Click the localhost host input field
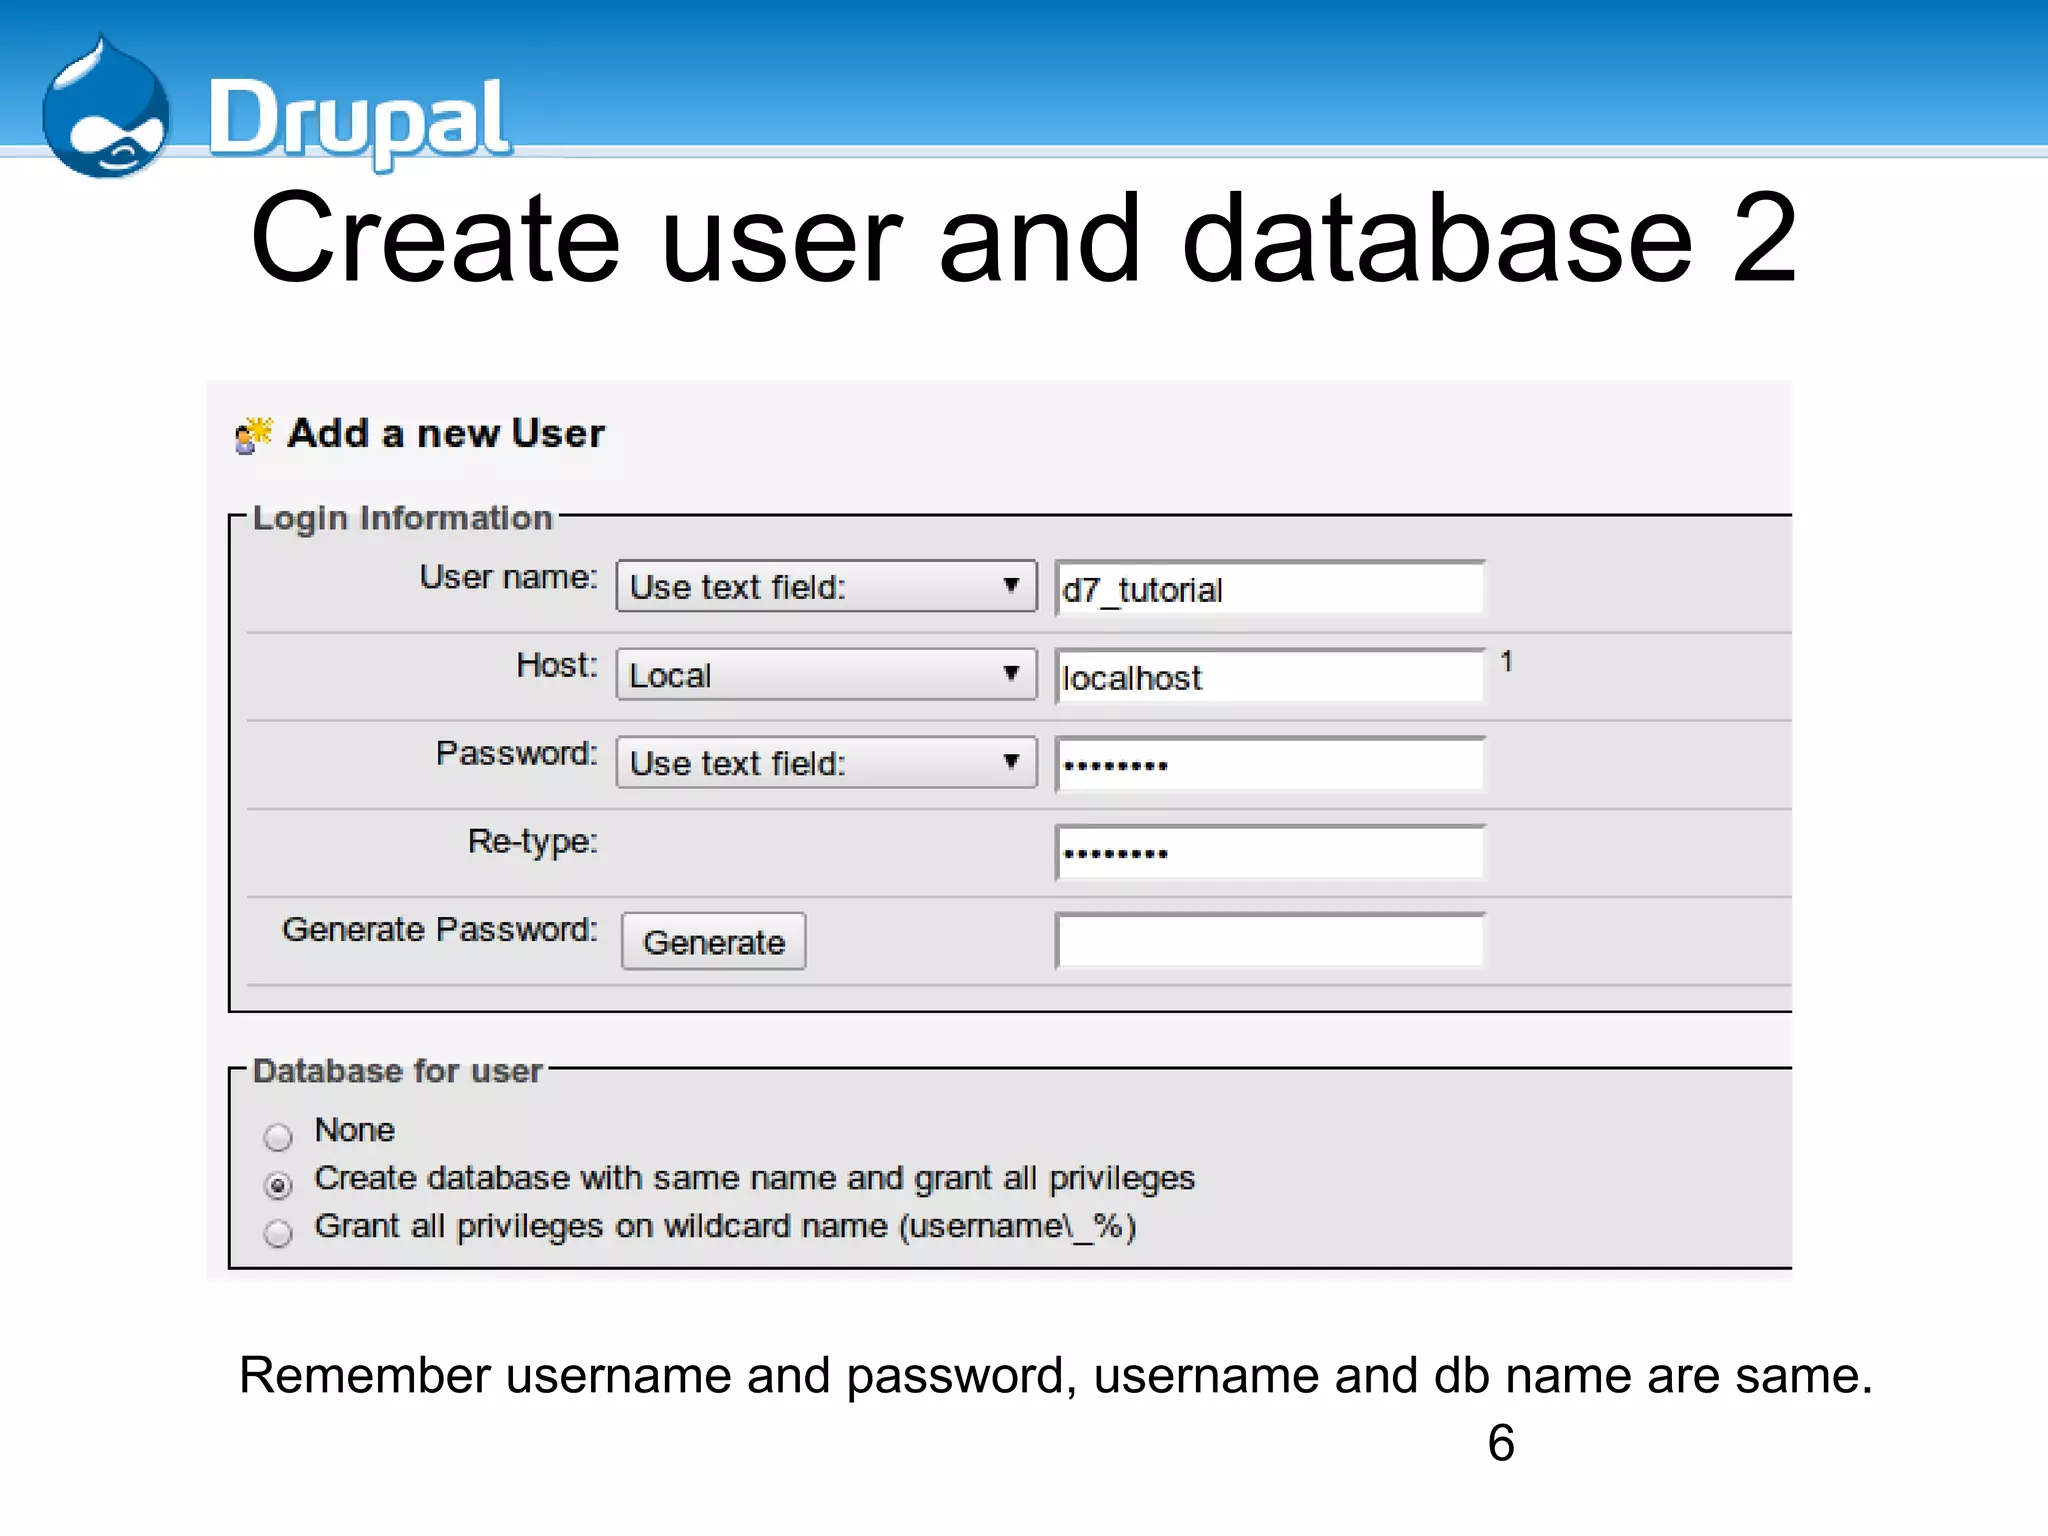Image resolution: width=2048 pixels, height=1536 pixels. (x=1270, y=676)
